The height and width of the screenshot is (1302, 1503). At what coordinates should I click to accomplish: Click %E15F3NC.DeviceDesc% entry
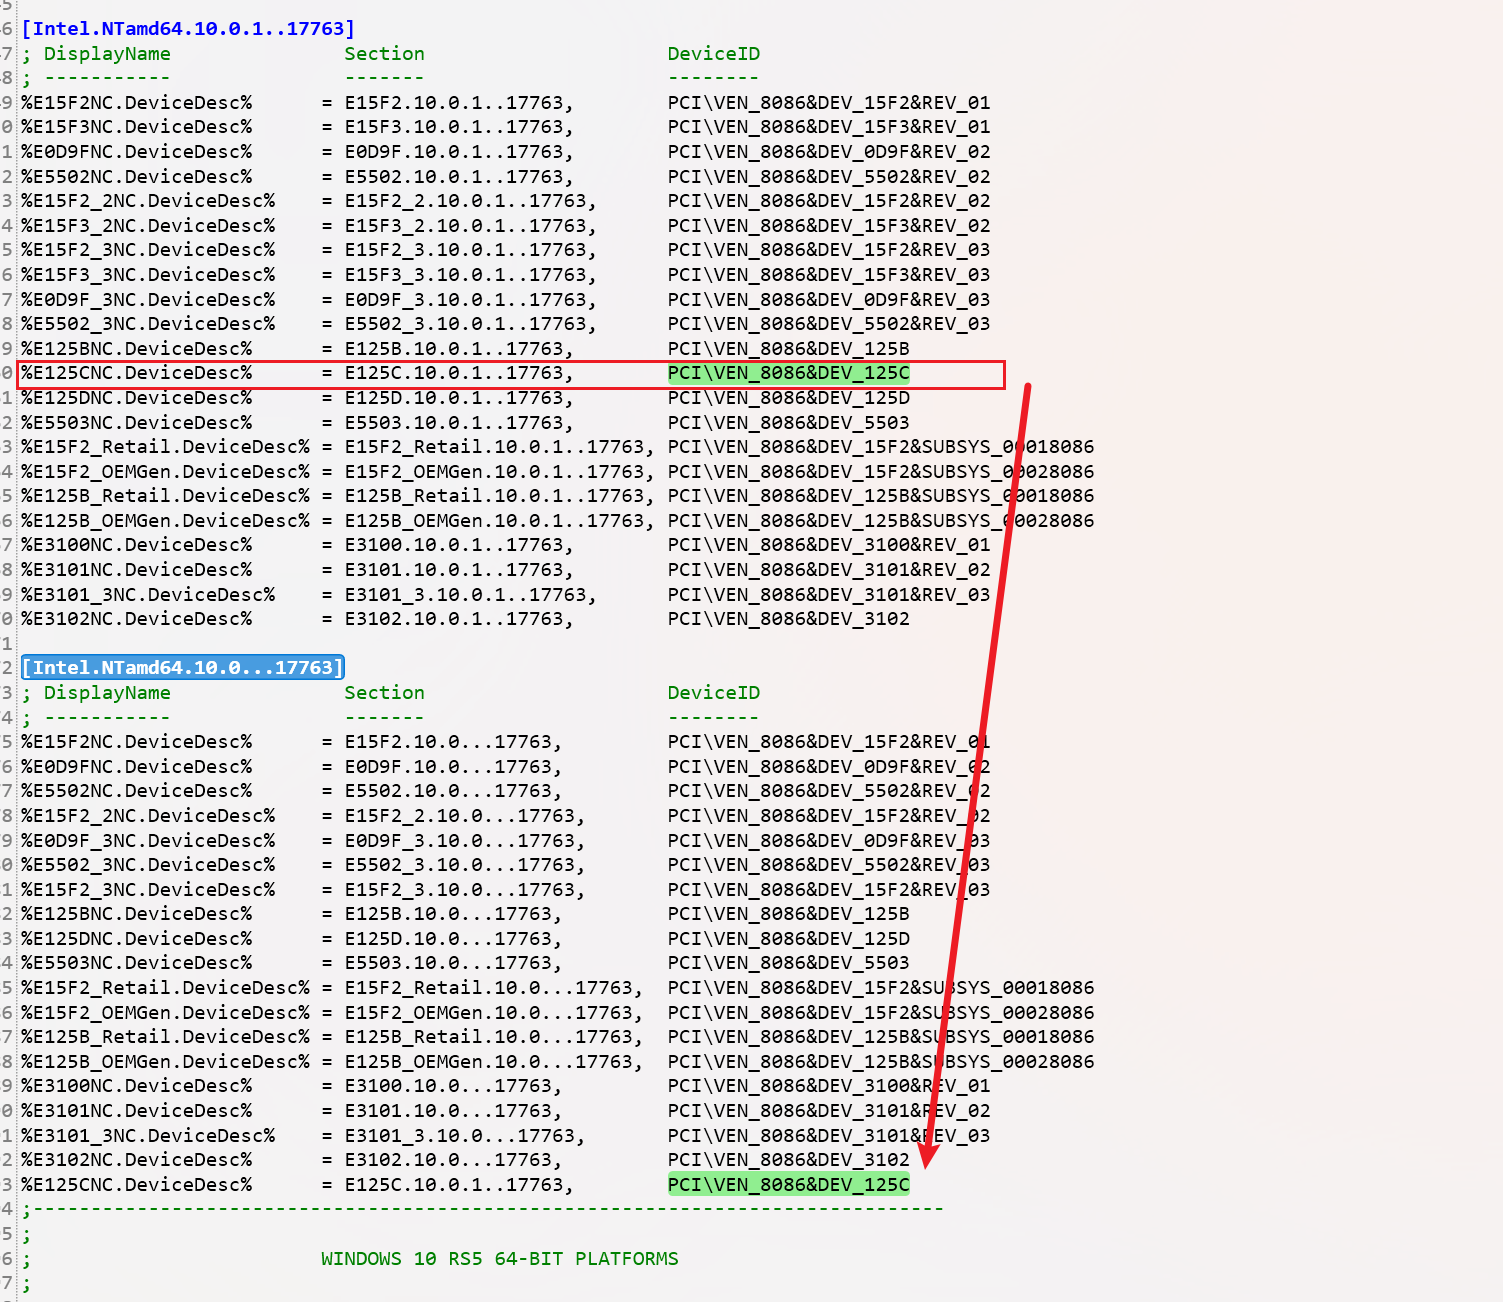click(137, 127)
